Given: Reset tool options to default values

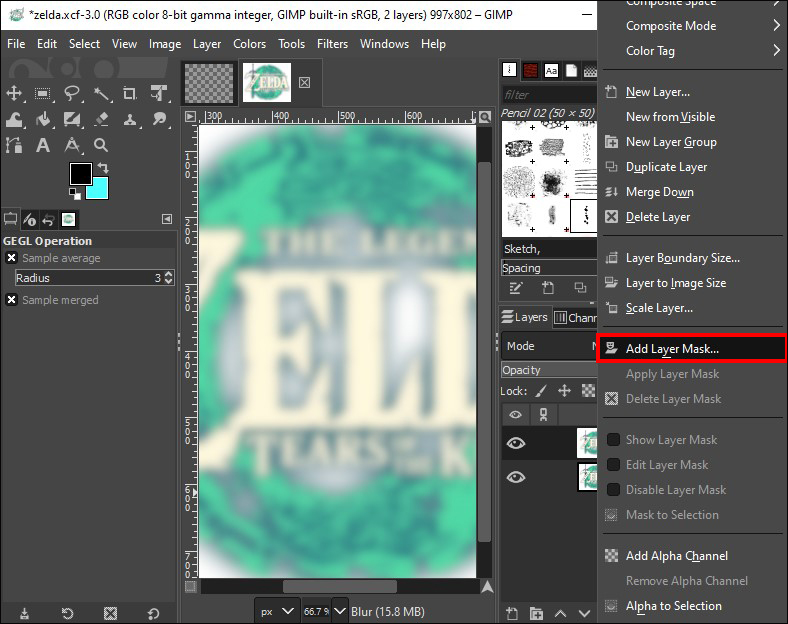Looking at the screenshot, I should (x=153, y=613).
